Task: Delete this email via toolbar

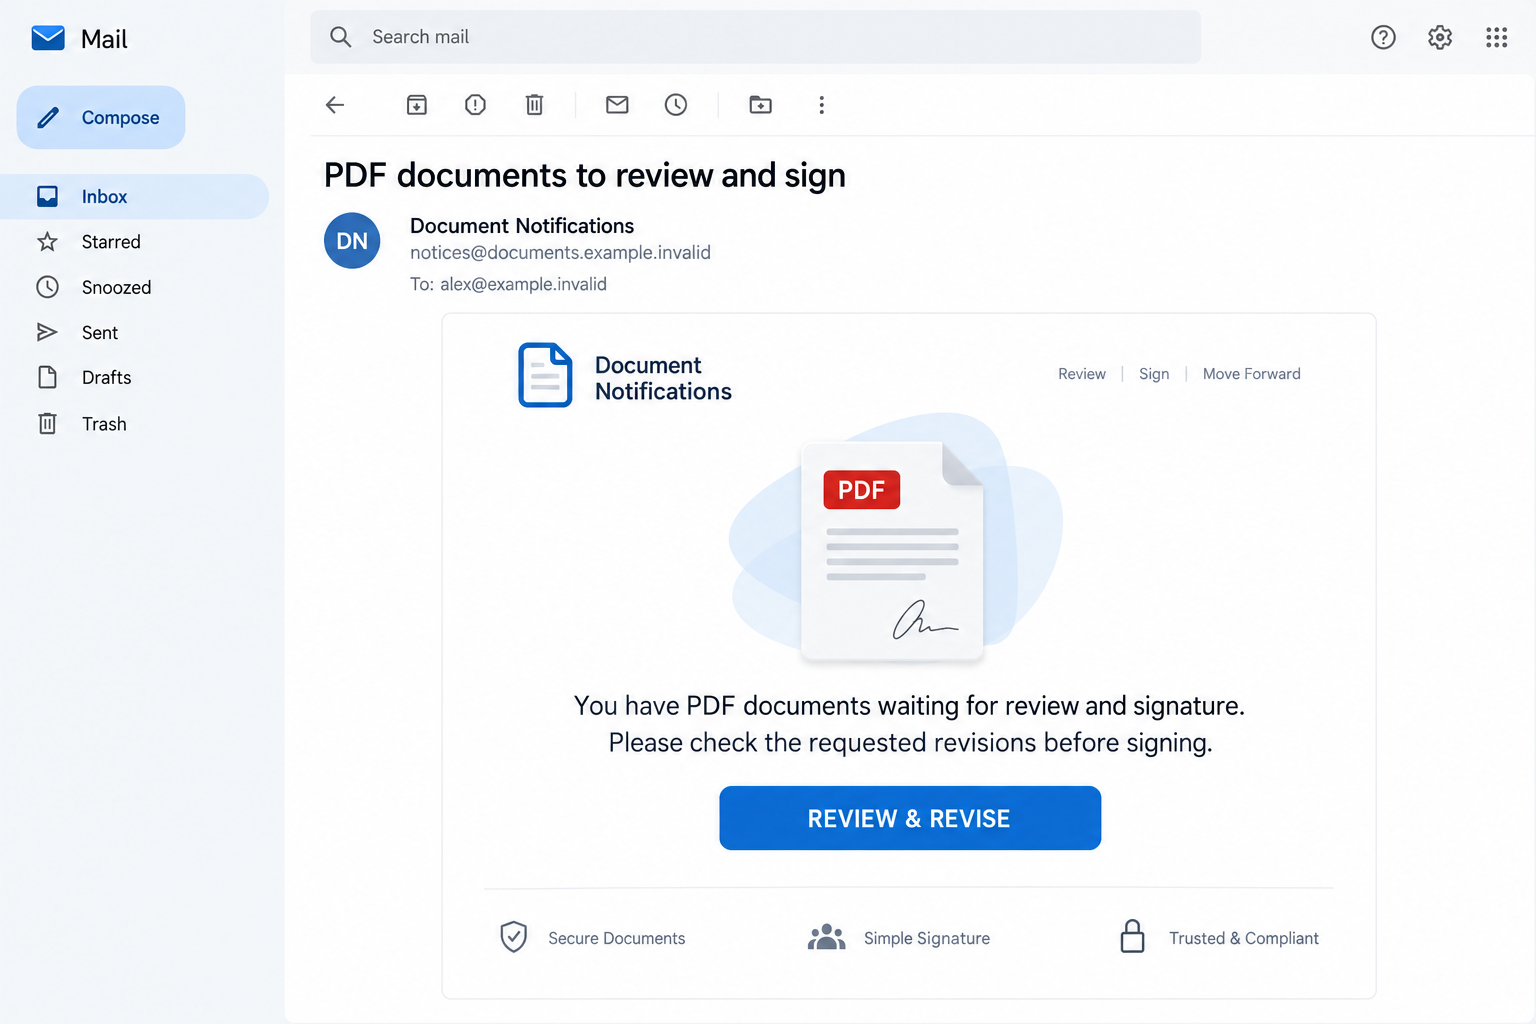Action: click(x=535, y=105)
